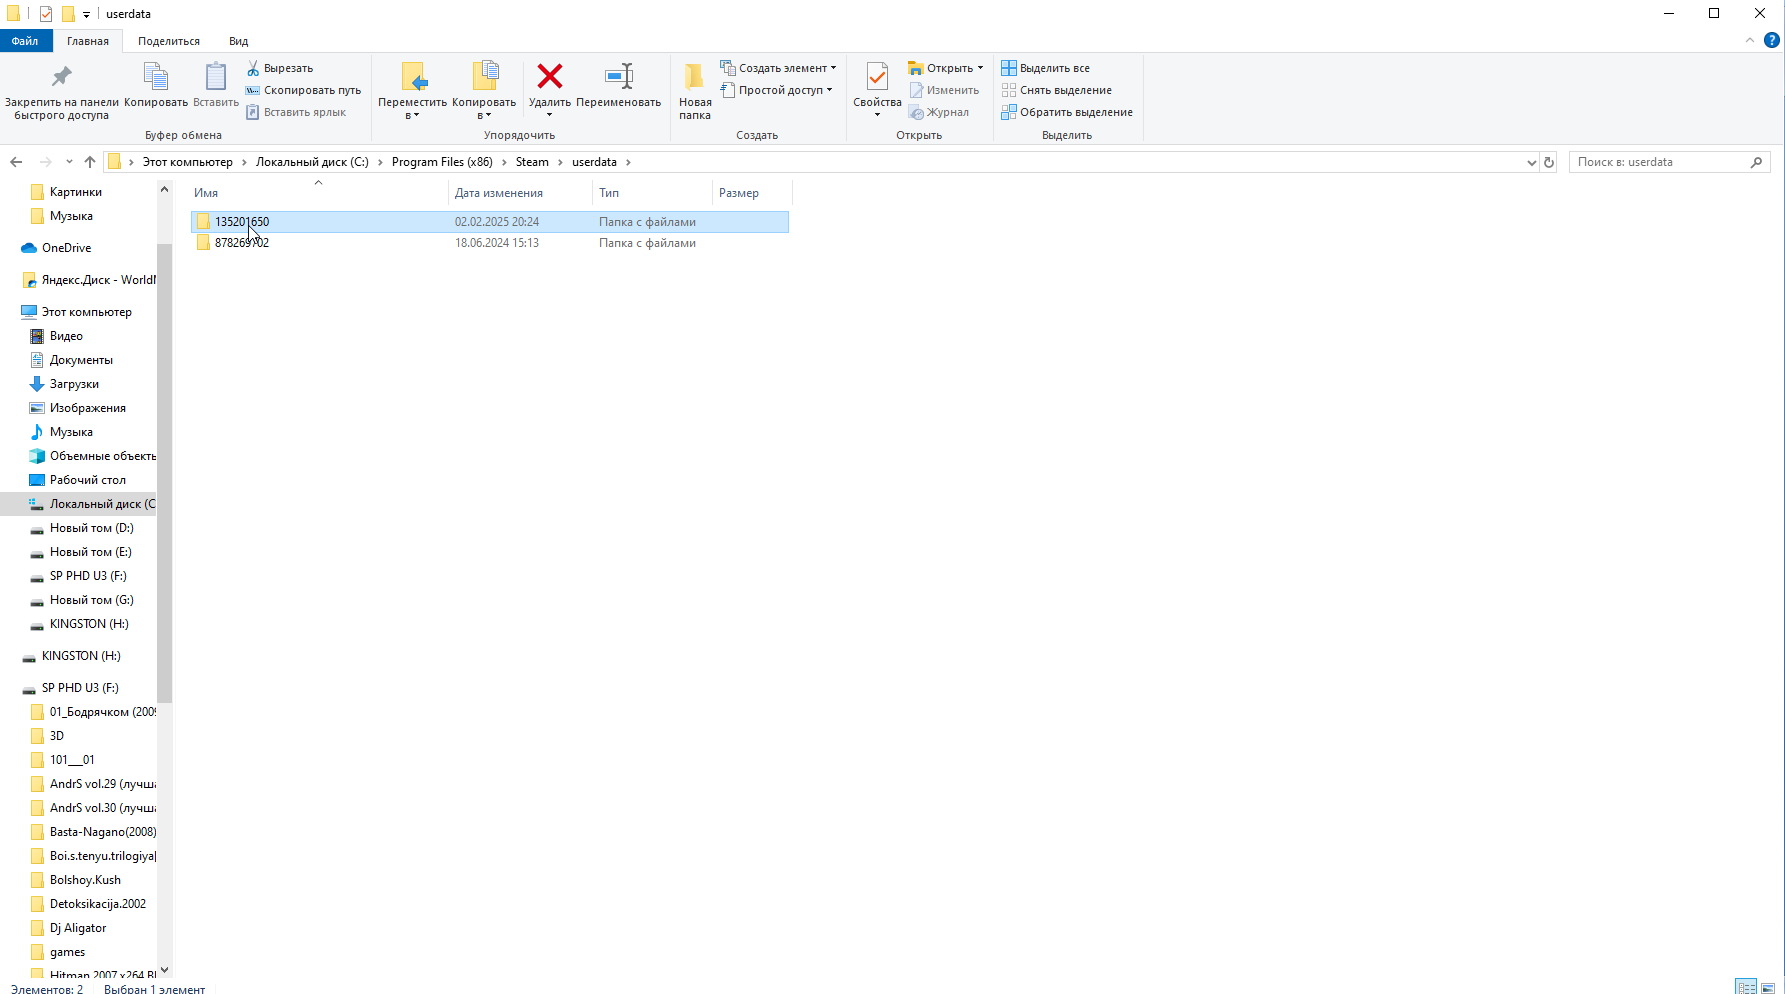Screen dimensions: 1785x994
Task: Go back with the left arrow
Action: [x=16, y=162]
